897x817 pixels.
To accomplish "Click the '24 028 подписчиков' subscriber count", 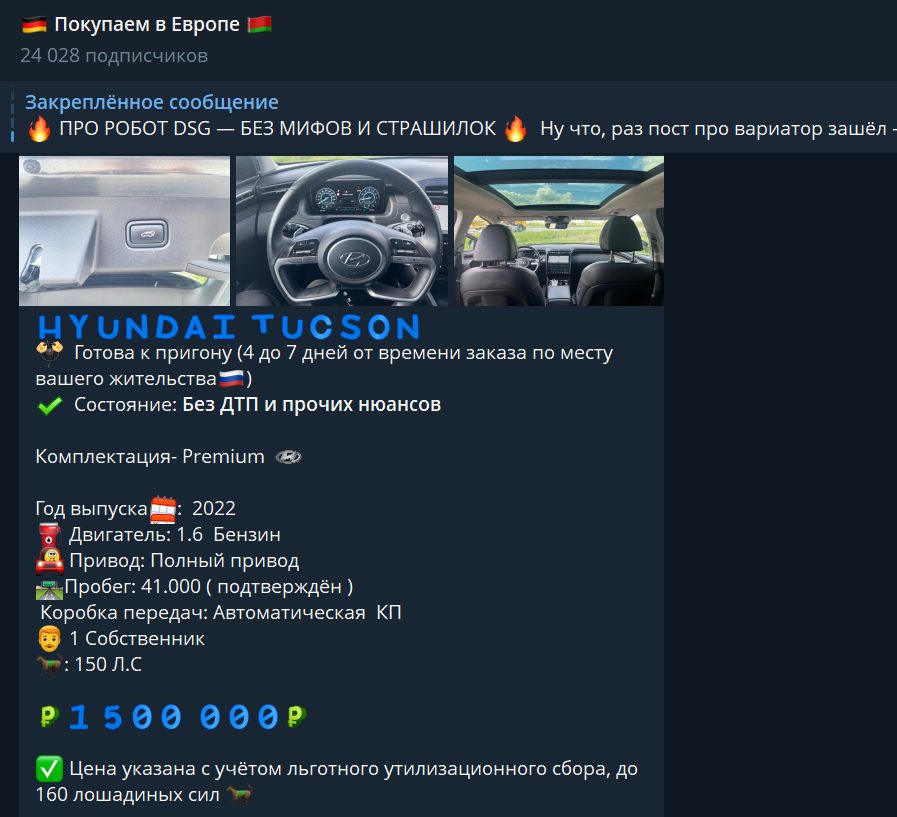I will [x=114, y=56].
